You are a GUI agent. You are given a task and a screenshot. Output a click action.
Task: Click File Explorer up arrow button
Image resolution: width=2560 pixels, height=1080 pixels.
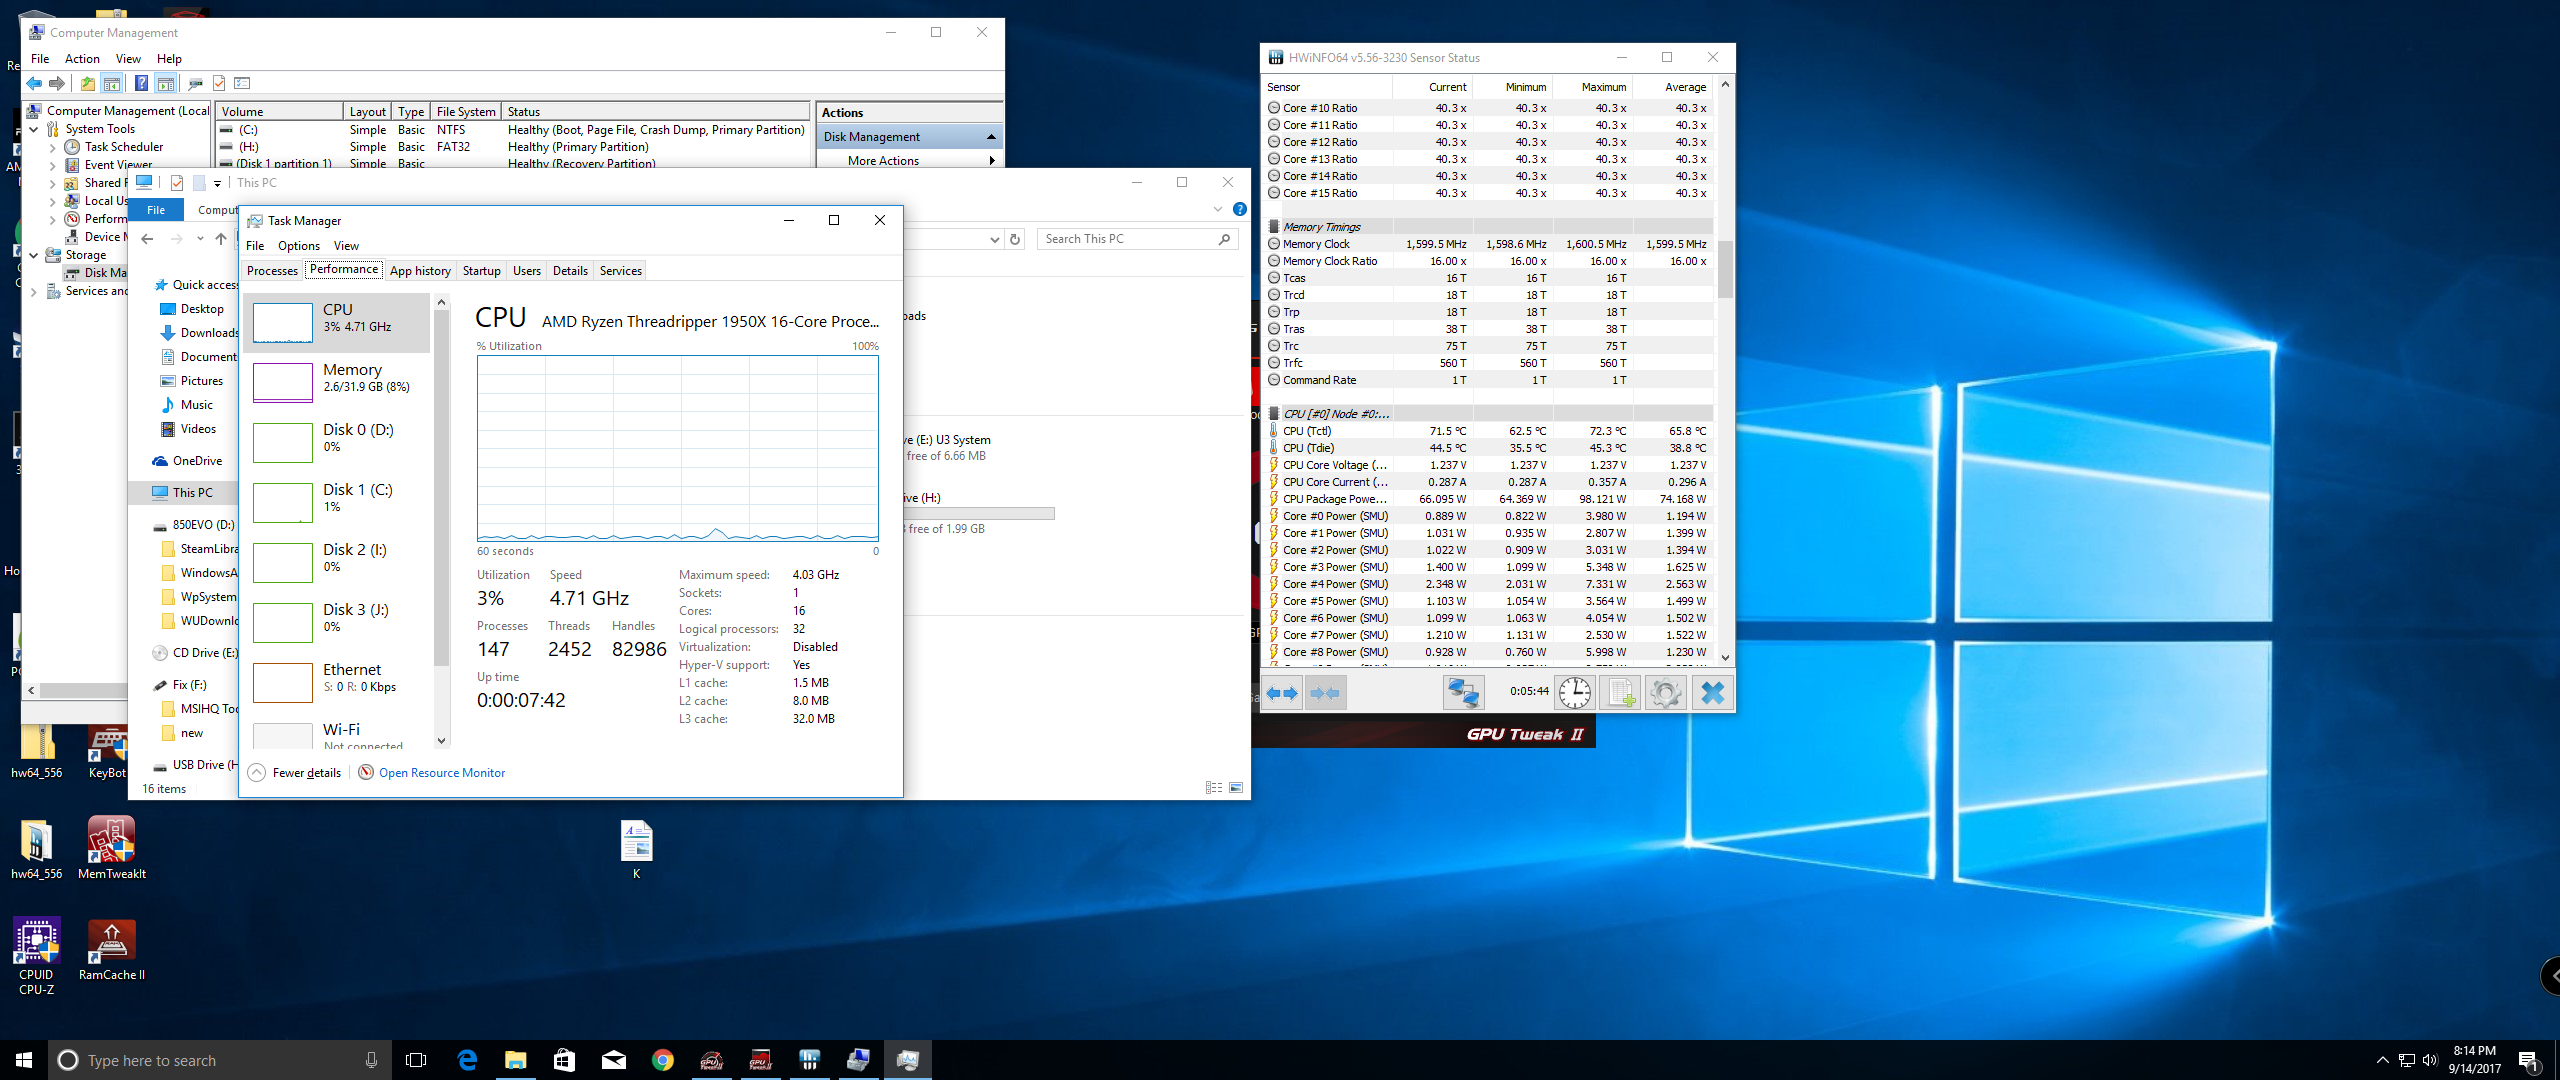(221, 239)
